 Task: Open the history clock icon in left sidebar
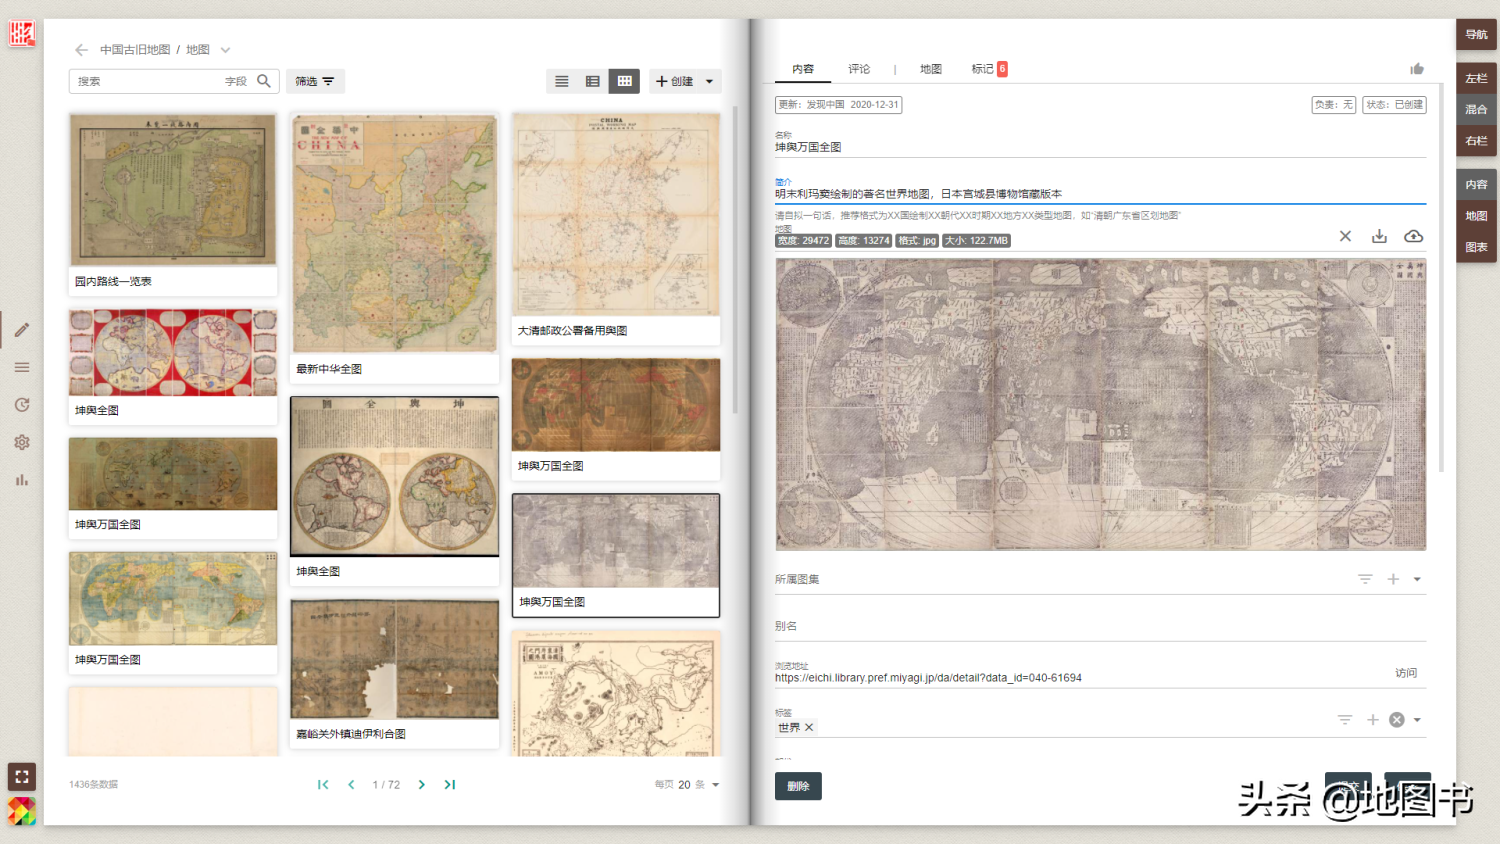click(x=22, y=405)
